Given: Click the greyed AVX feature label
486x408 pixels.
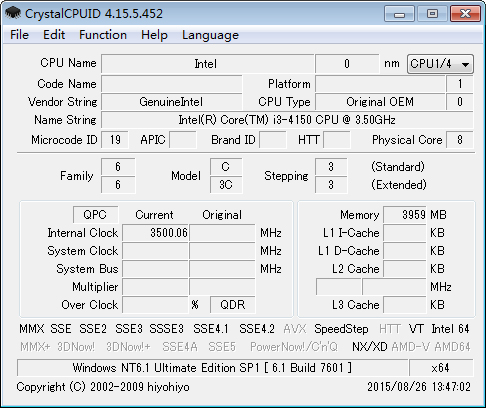Looking at the screenshot, I should point(295,329).
